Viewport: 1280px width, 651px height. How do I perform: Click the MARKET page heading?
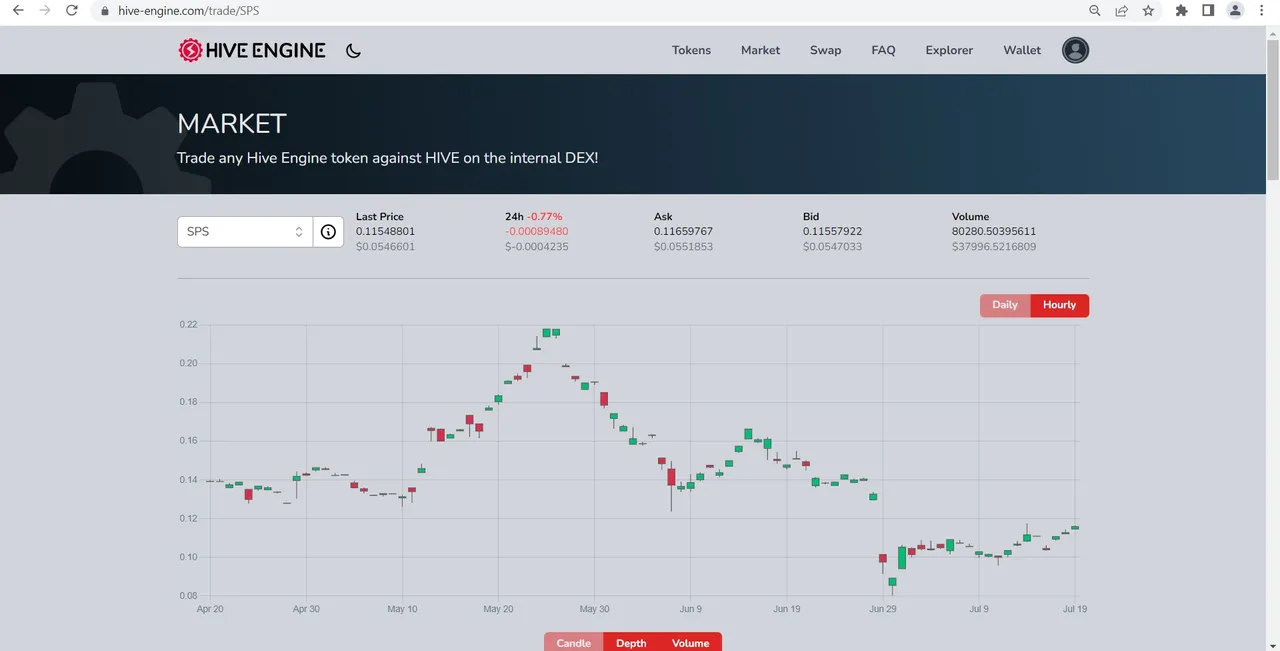coord(232,124)
